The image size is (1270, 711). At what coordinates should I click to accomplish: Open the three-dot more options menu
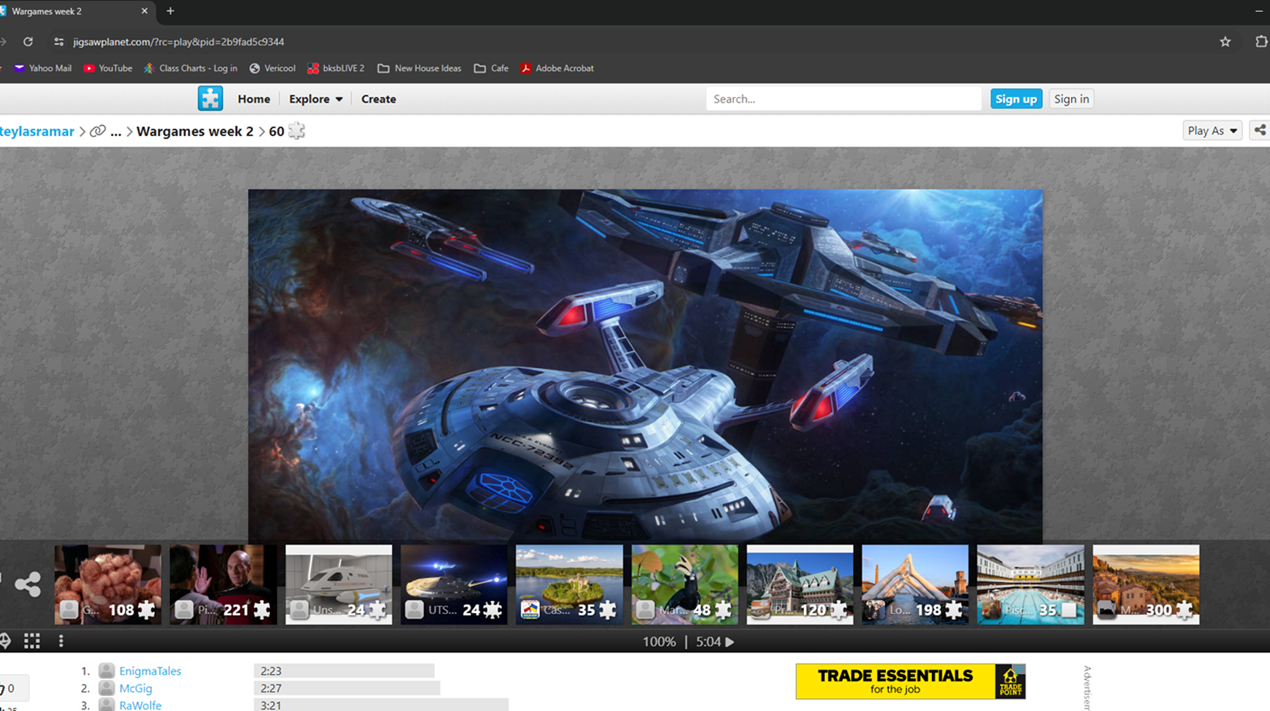click(61, 641)
